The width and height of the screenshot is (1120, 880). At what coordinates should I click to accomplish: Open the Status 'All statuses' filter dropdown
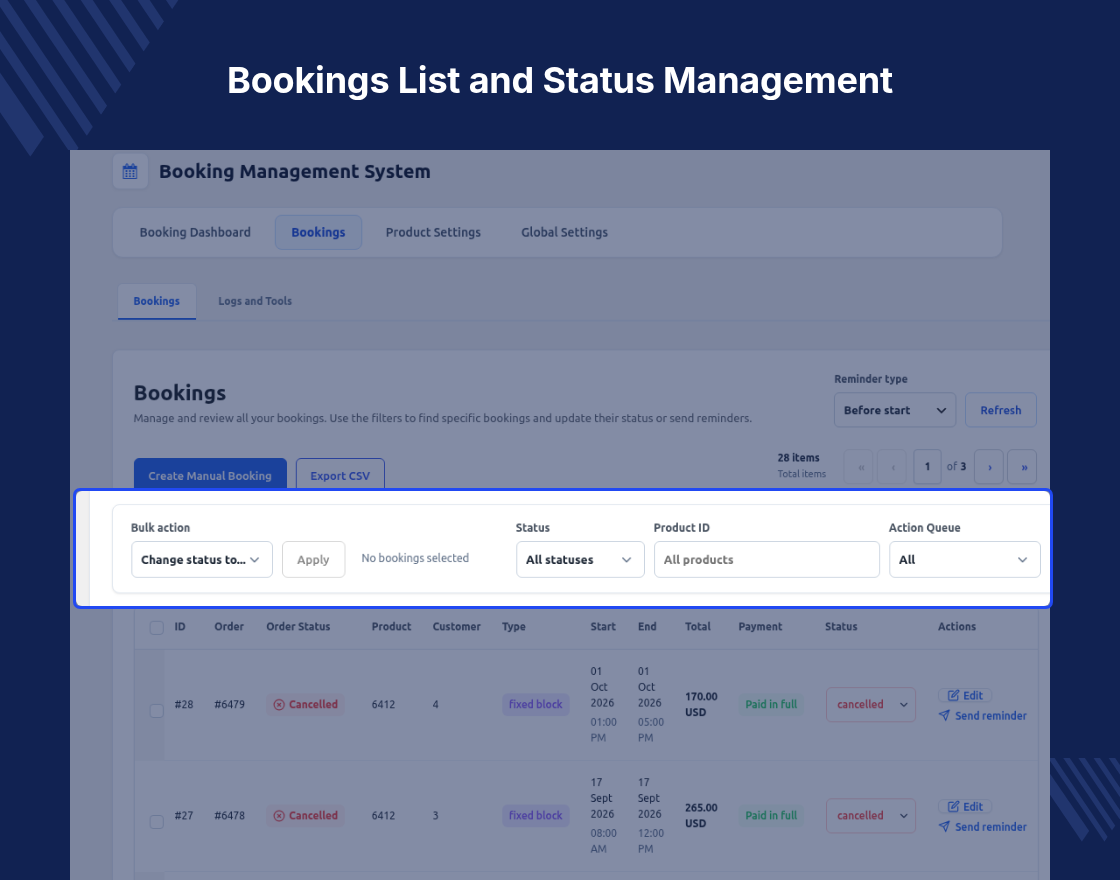(x=580, y=559)
